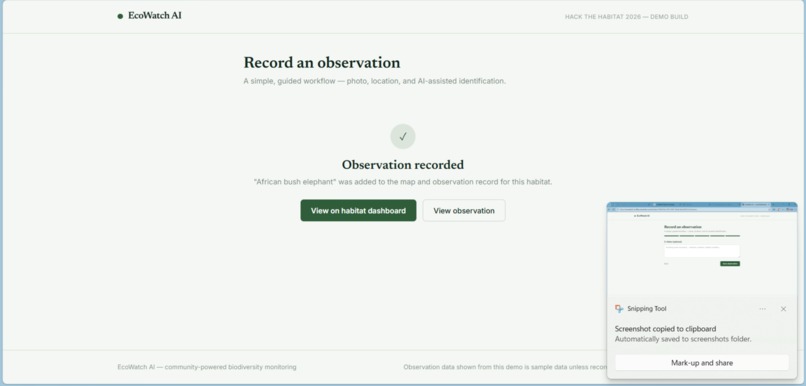806x386 pixels.
Task: Click the checkmark success icon
Action: pos(403,136)
